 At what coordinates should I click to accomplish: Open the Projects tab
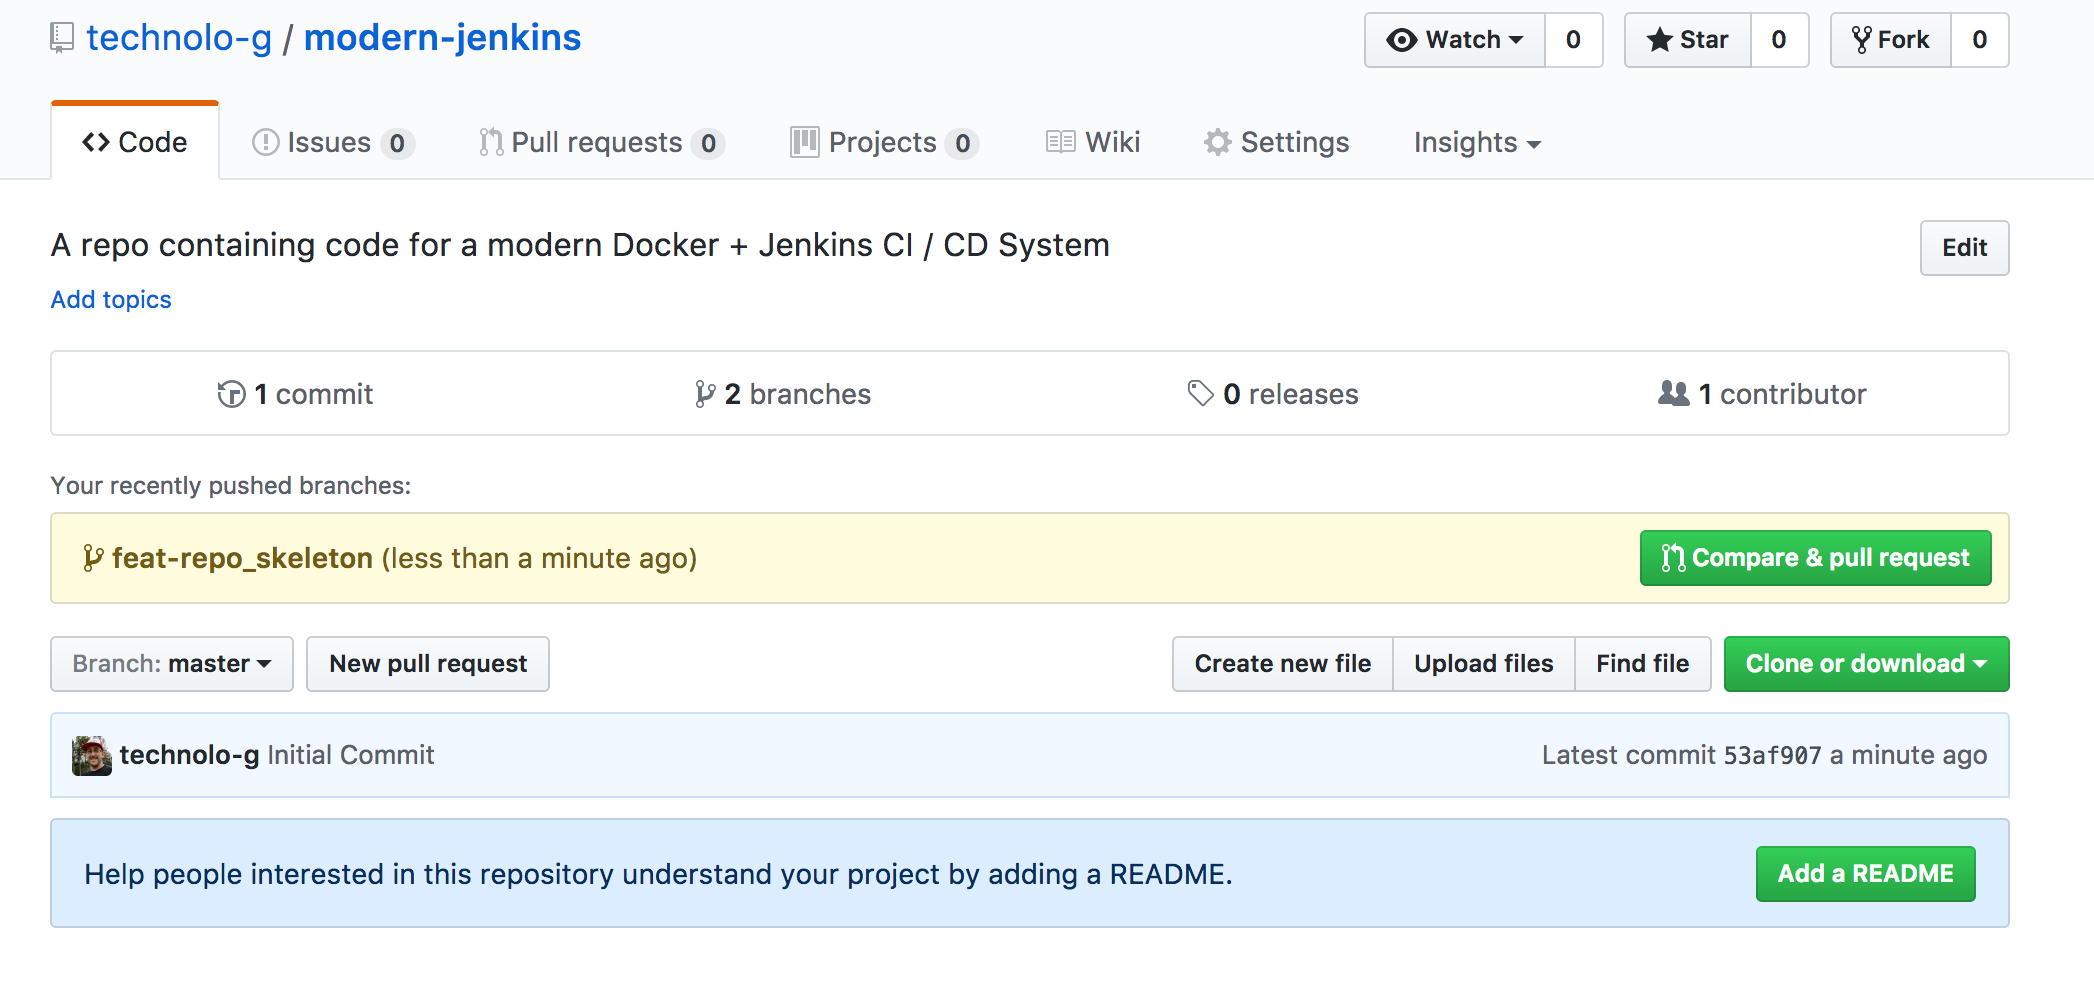(884, 143)
